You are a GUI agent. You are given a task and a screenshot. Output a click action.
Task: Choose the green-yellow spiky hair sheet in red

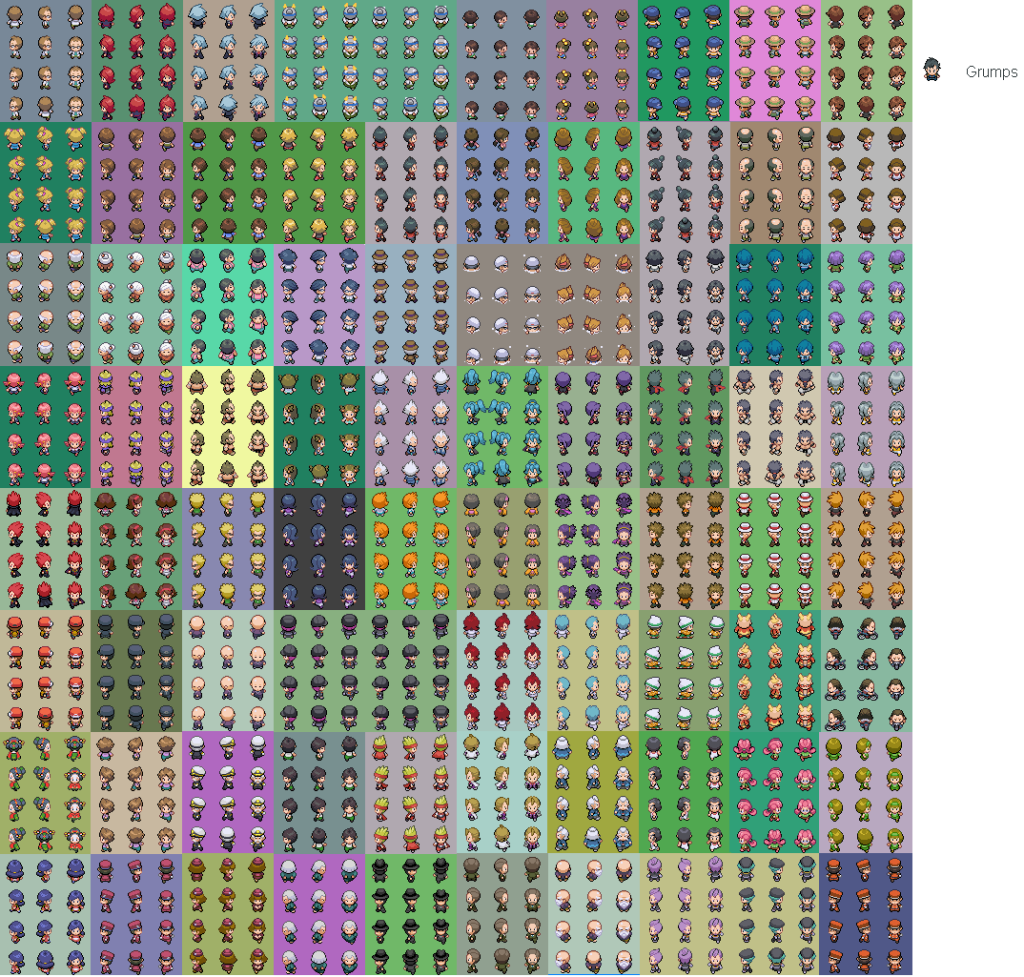tap(411, 793)
